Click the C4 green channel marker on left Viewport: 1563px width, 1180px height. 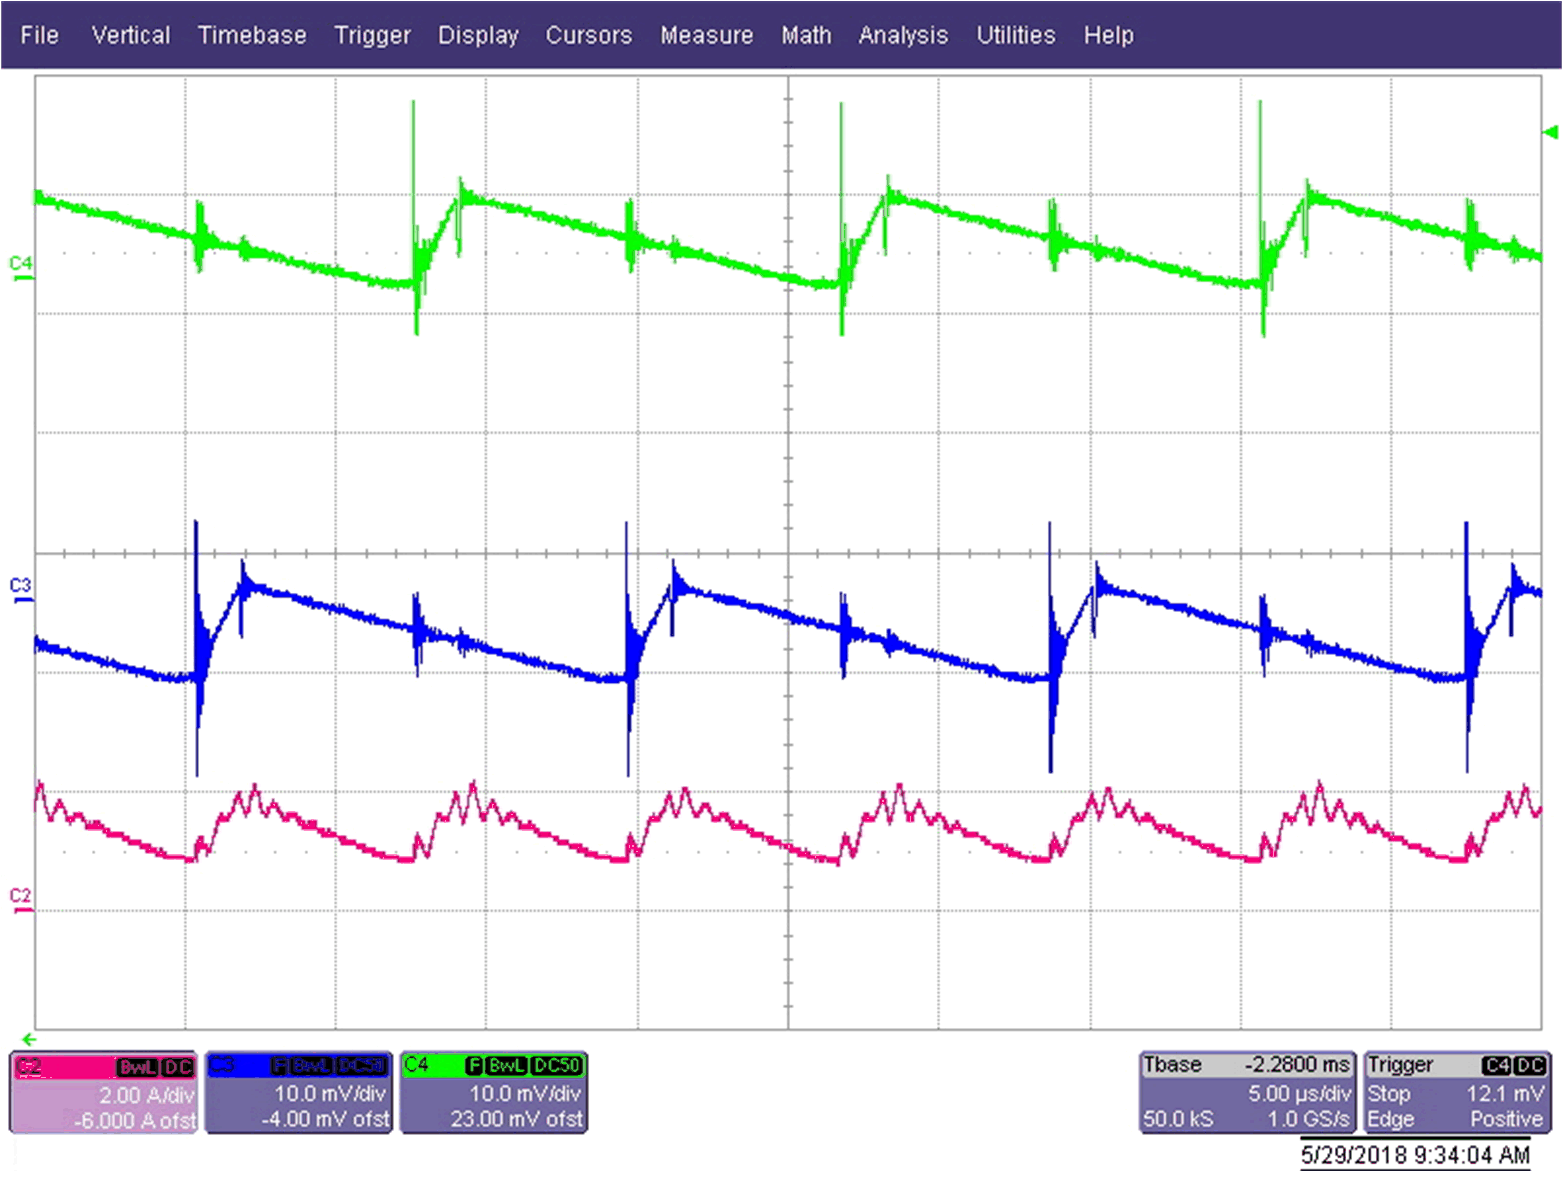(20, 266)
